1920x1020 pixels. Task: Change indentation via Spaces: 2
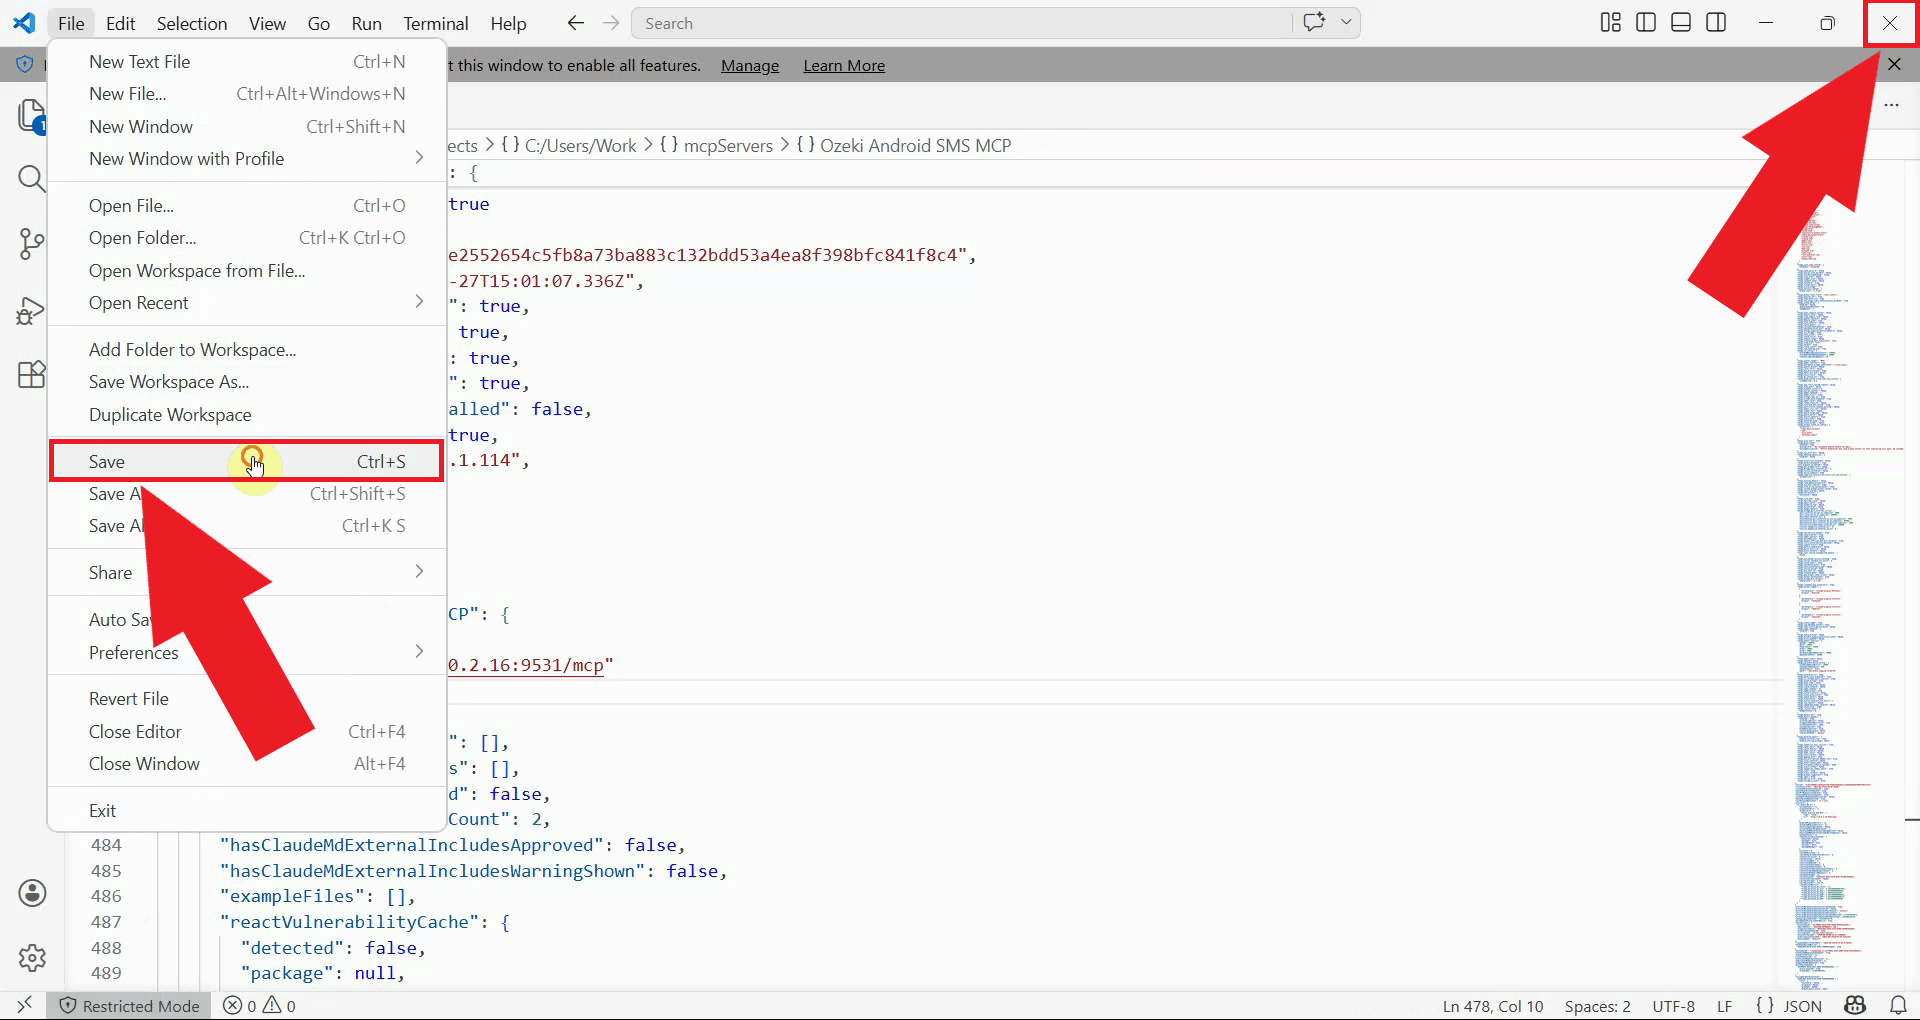click(x=1597, y=1006)
